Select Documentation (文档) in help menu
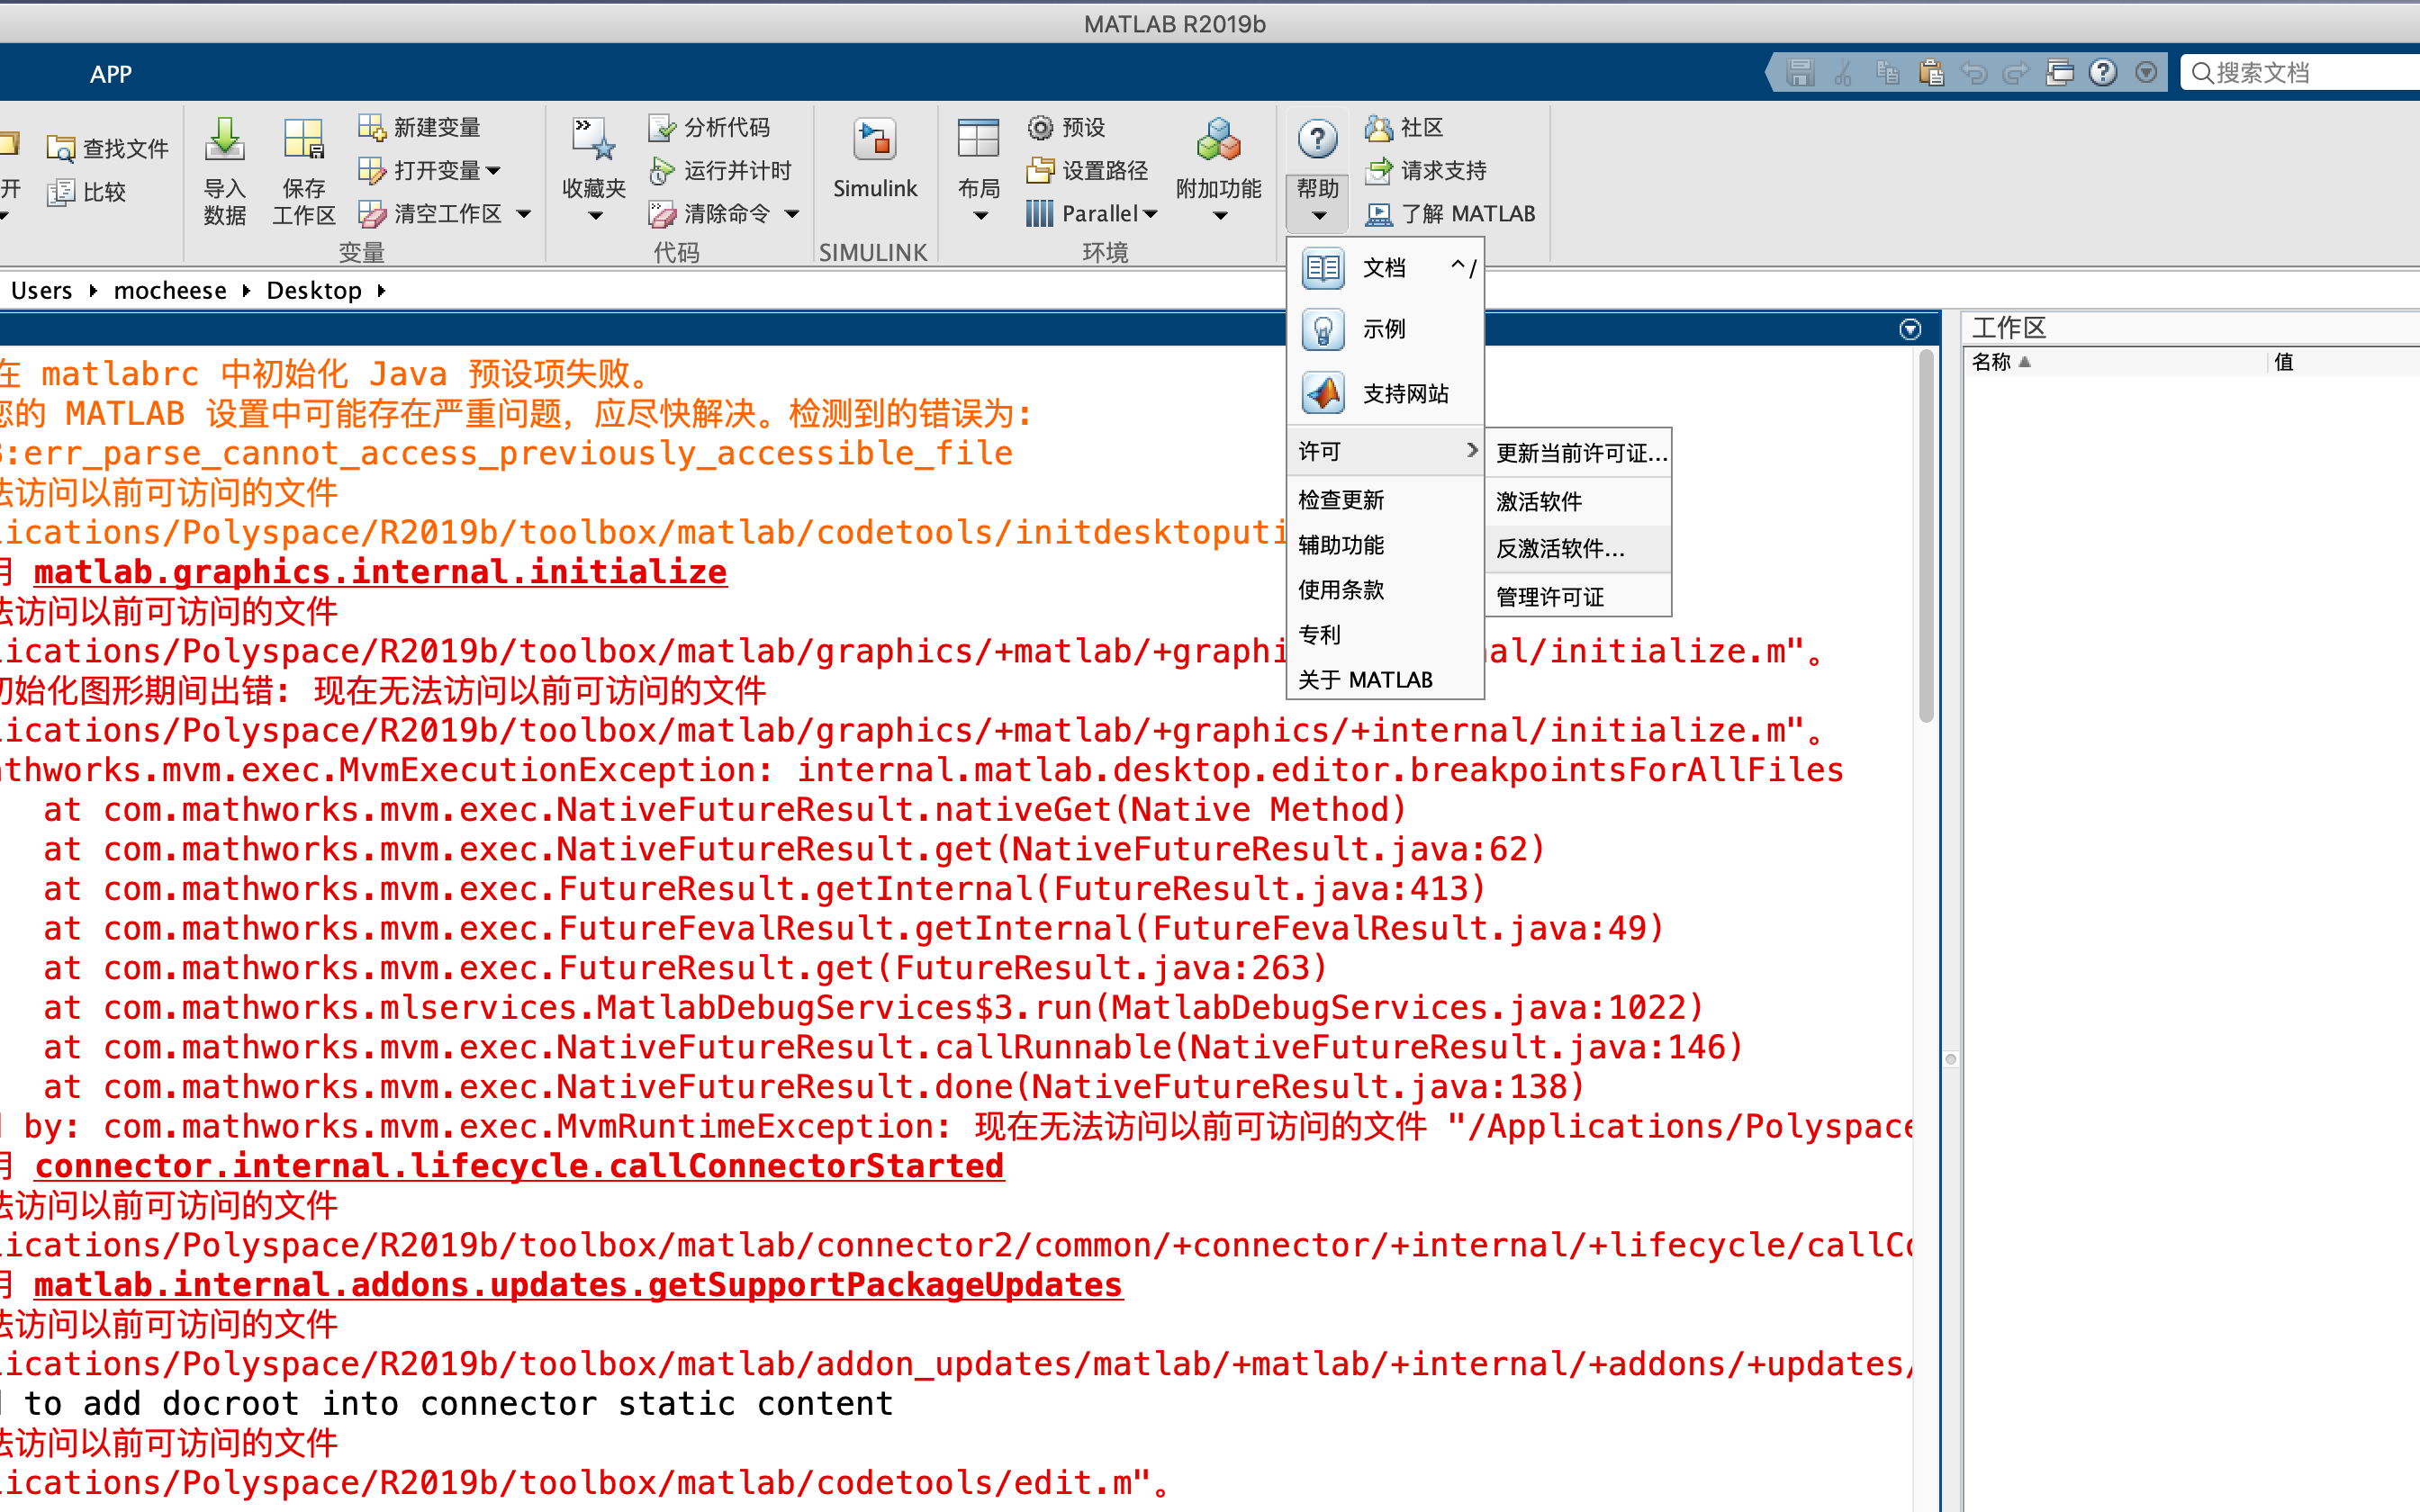Viewport: 2420px width, 1512px height. point(1384,268)
